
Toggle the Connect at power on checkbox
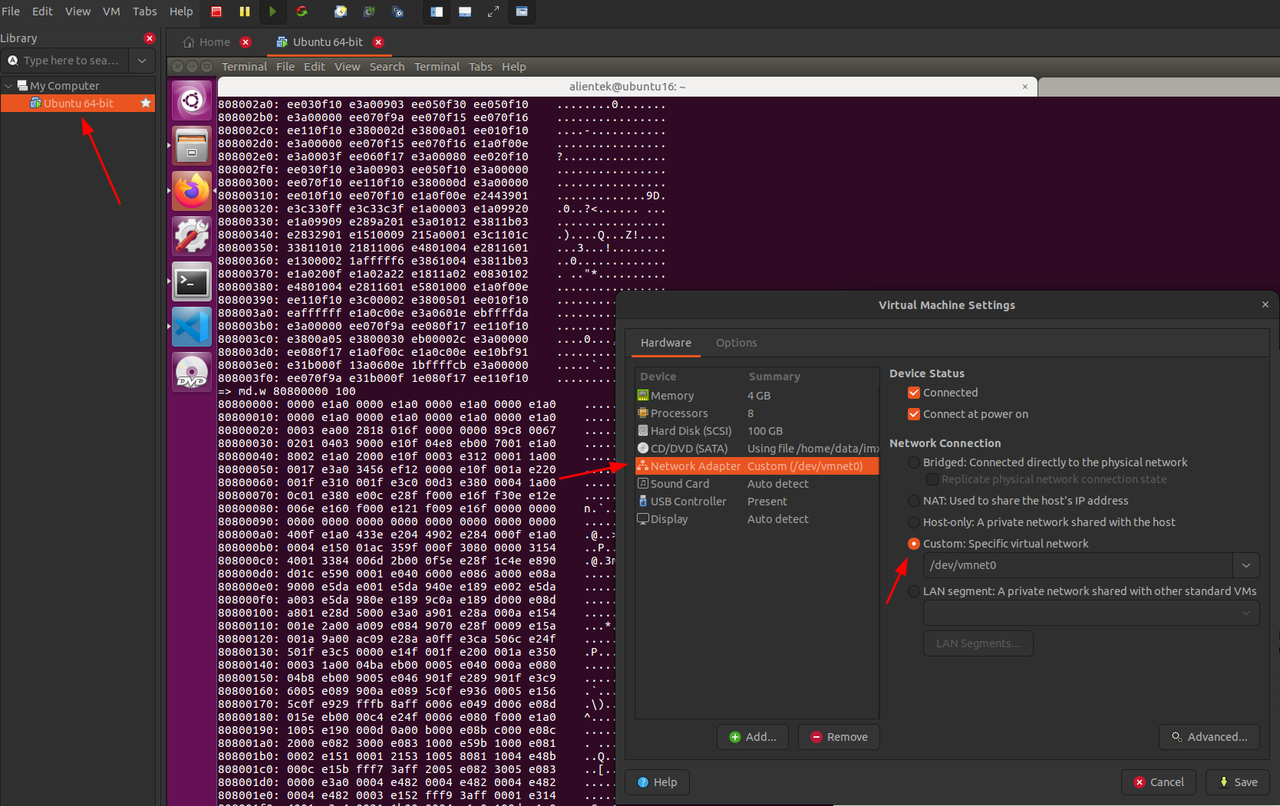click(x=913, y=414)
